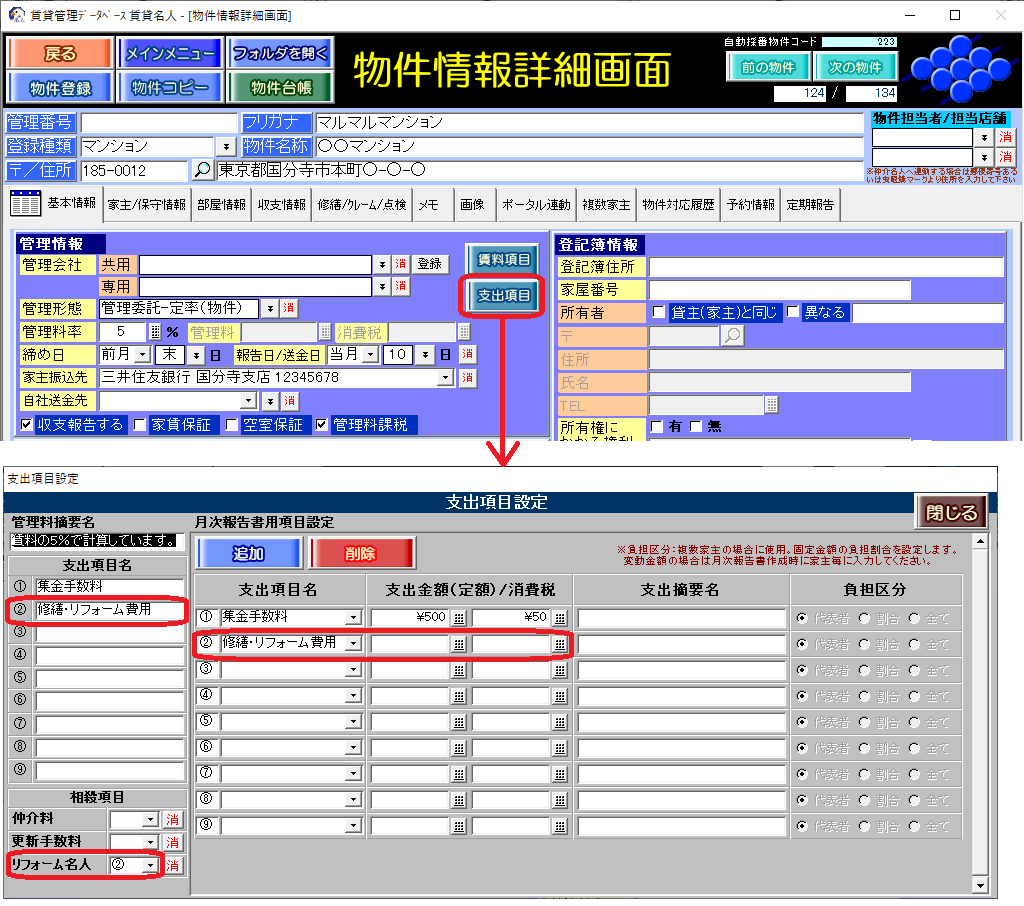Toggle the 収支報告する checkbox
Screen dimensions: 1024x906
point(27,425)
